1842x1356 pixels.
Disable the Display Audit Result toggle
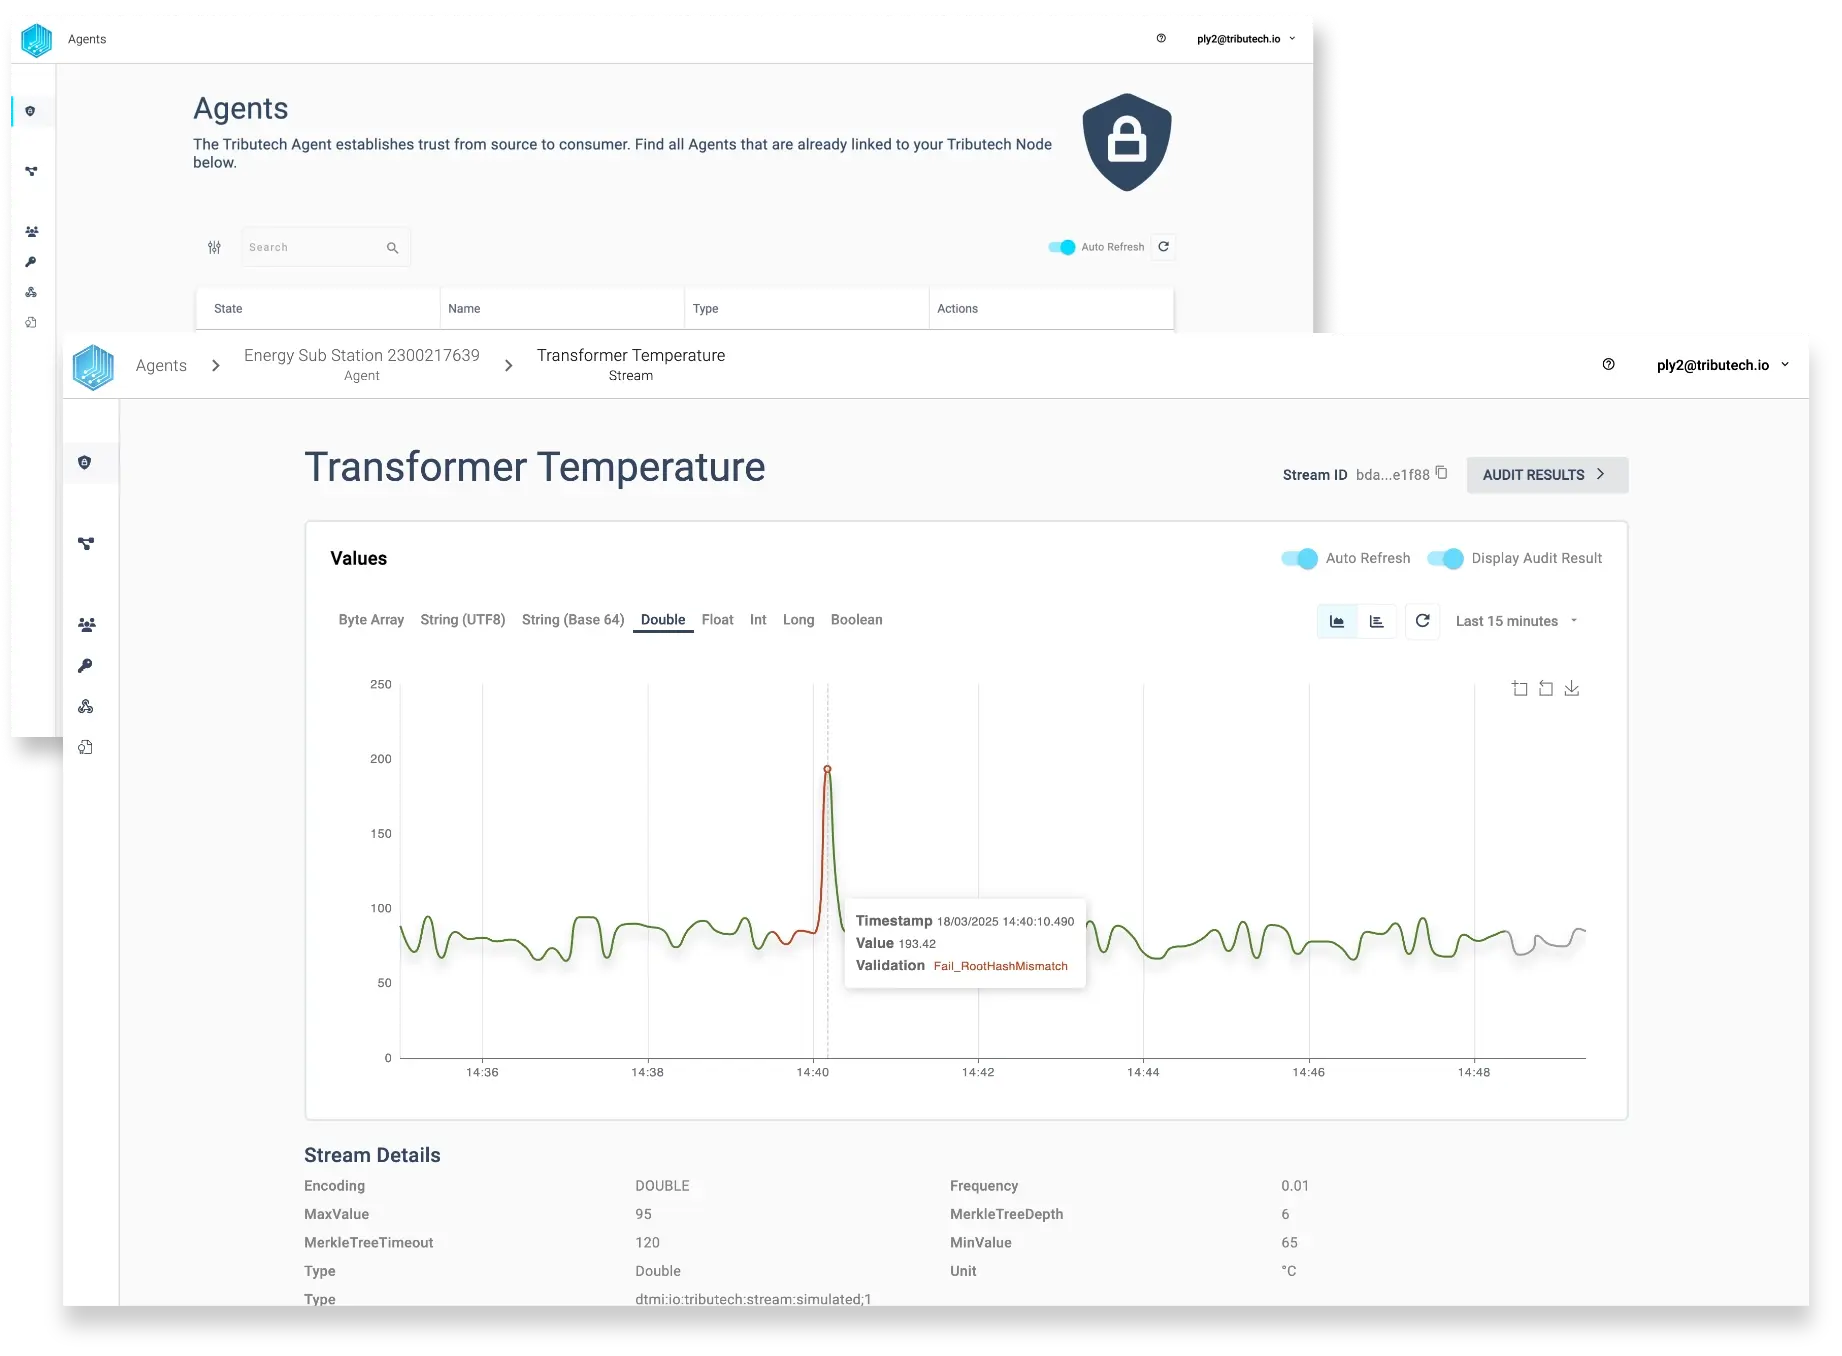1444,559
